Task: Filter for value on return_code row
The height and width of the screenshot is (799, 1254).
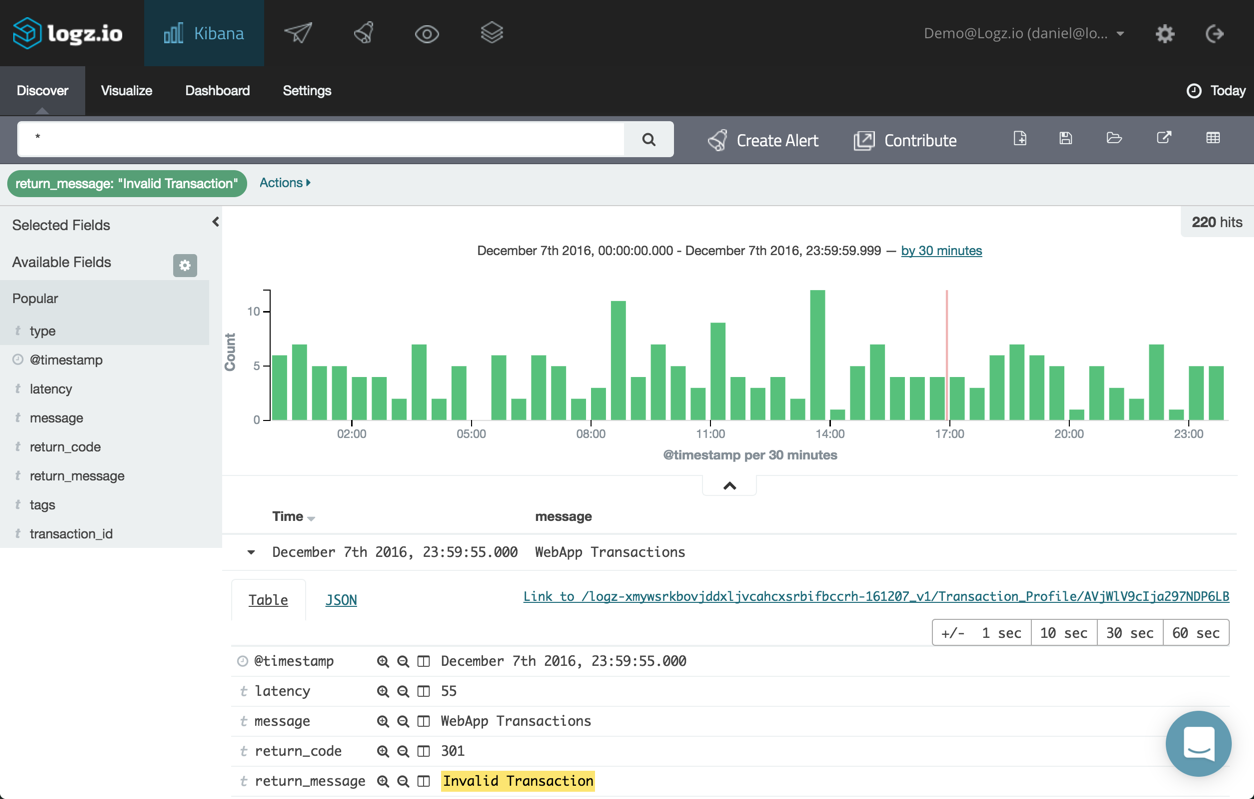Action: pyautogui.click(x=383, y=751)
